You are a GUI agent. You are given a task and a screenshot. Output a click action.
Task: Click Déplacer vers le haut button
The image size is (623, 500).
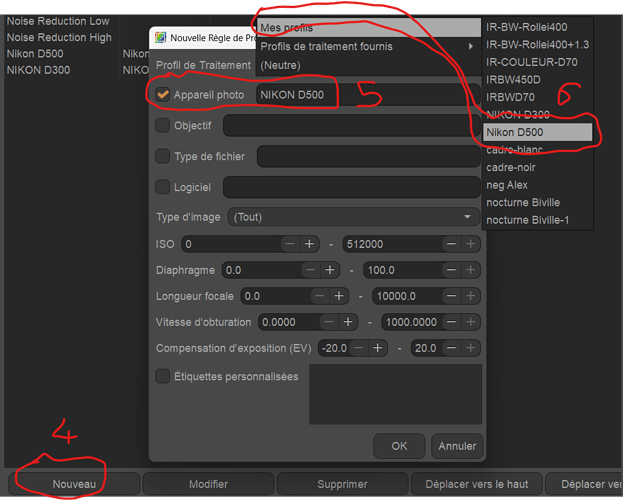pyautogui.click(x=477, y=484)
